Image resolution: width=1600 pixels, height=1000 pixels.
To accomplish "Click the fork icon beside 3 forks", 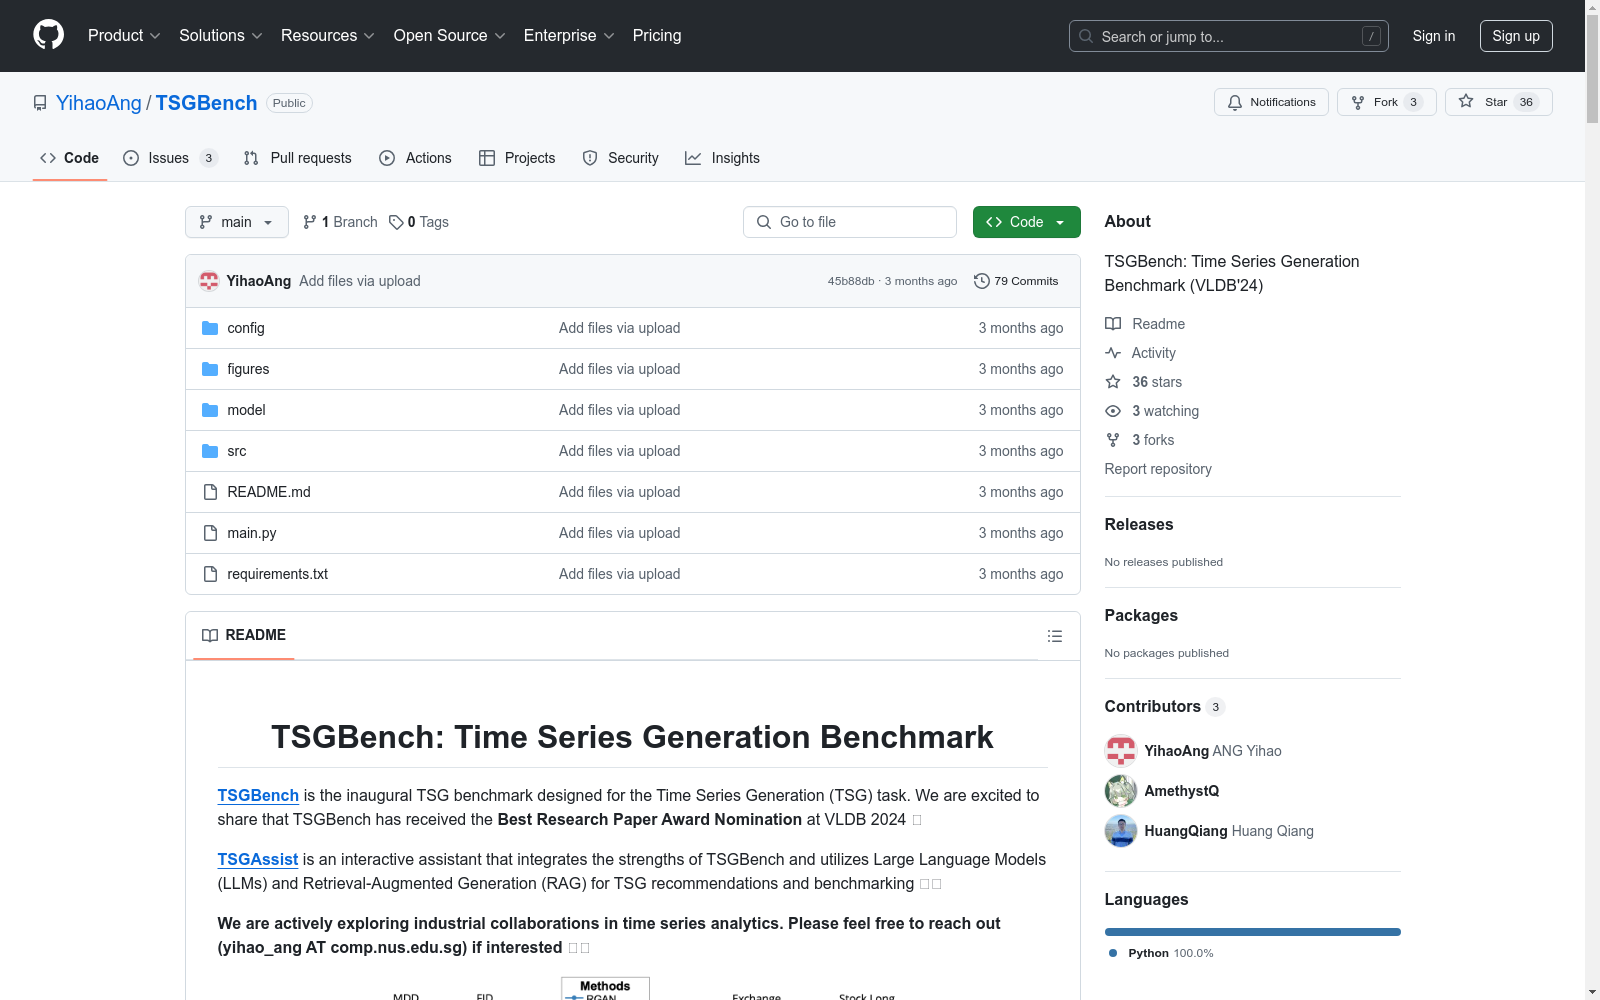I will click(1113, 440).
